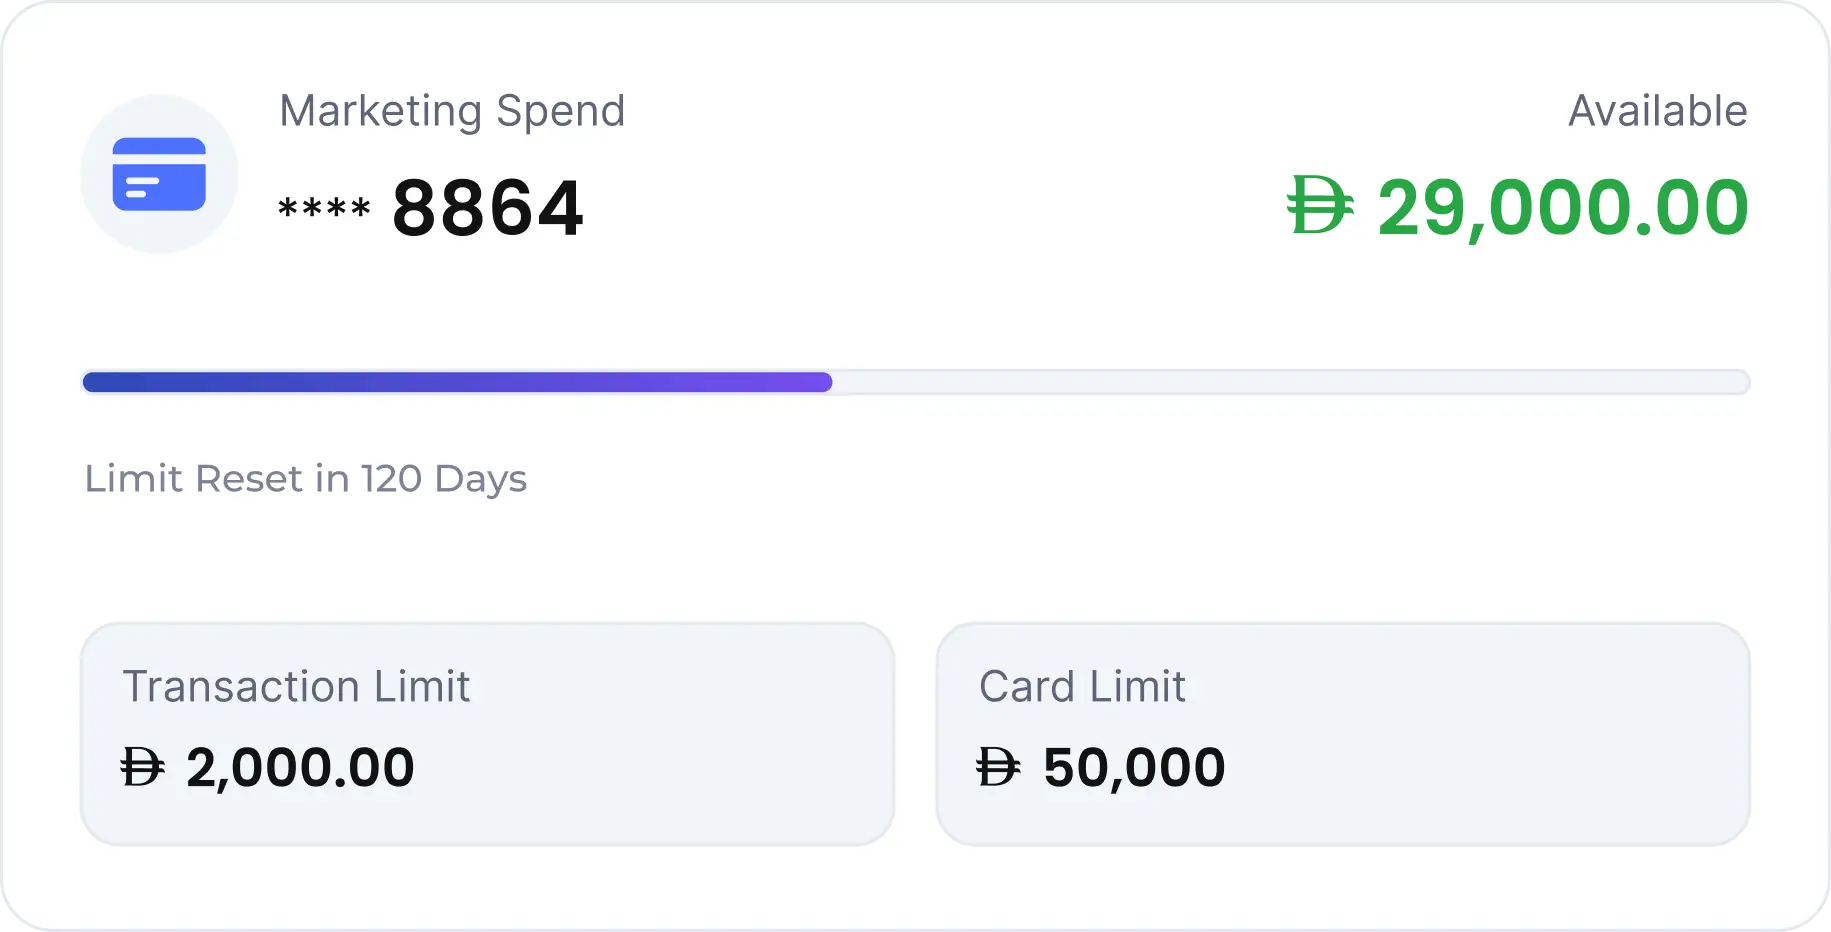Viewport: 1831px width, 932px height.
Task: Click the 2,000.00 transaction limit amount
Action: [x=300, y=768]
